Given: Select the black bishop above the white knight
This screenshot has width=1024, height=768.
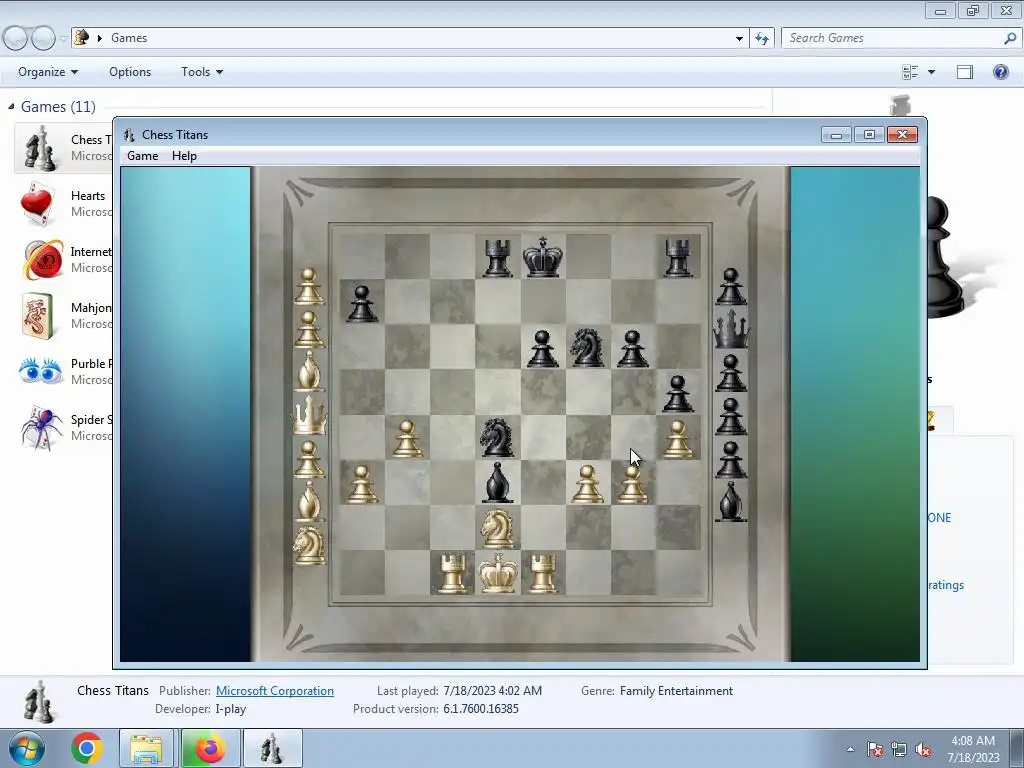Looking at the screenshot, I should point(497,483).
